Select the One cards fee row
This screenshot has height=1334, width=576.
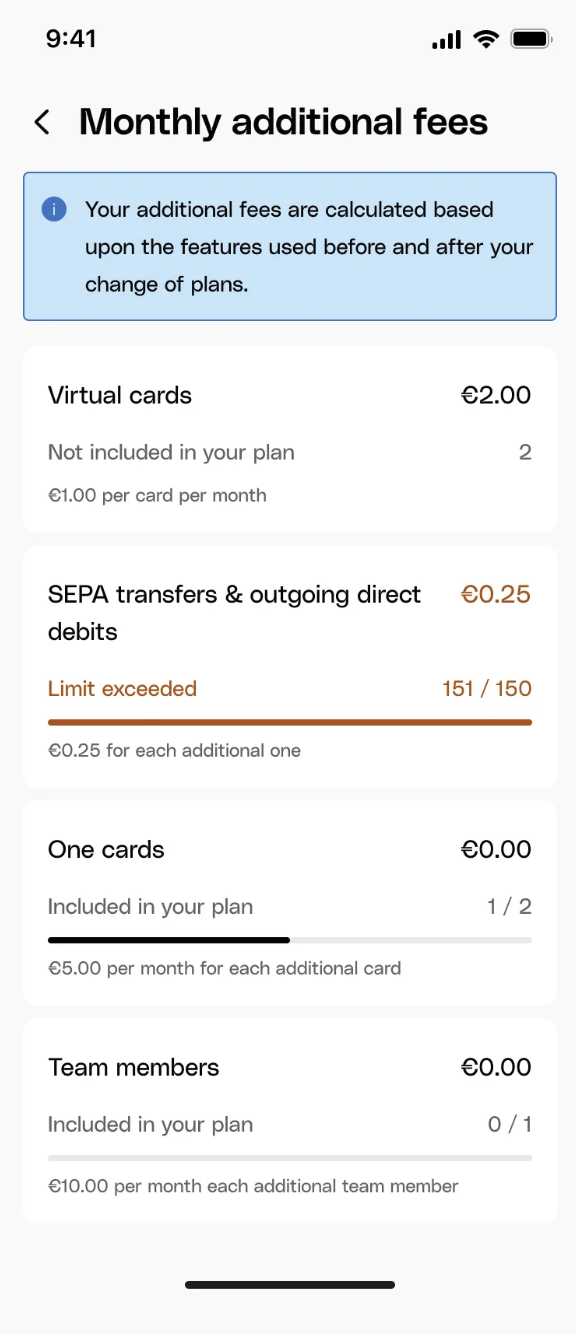[290, 903]
